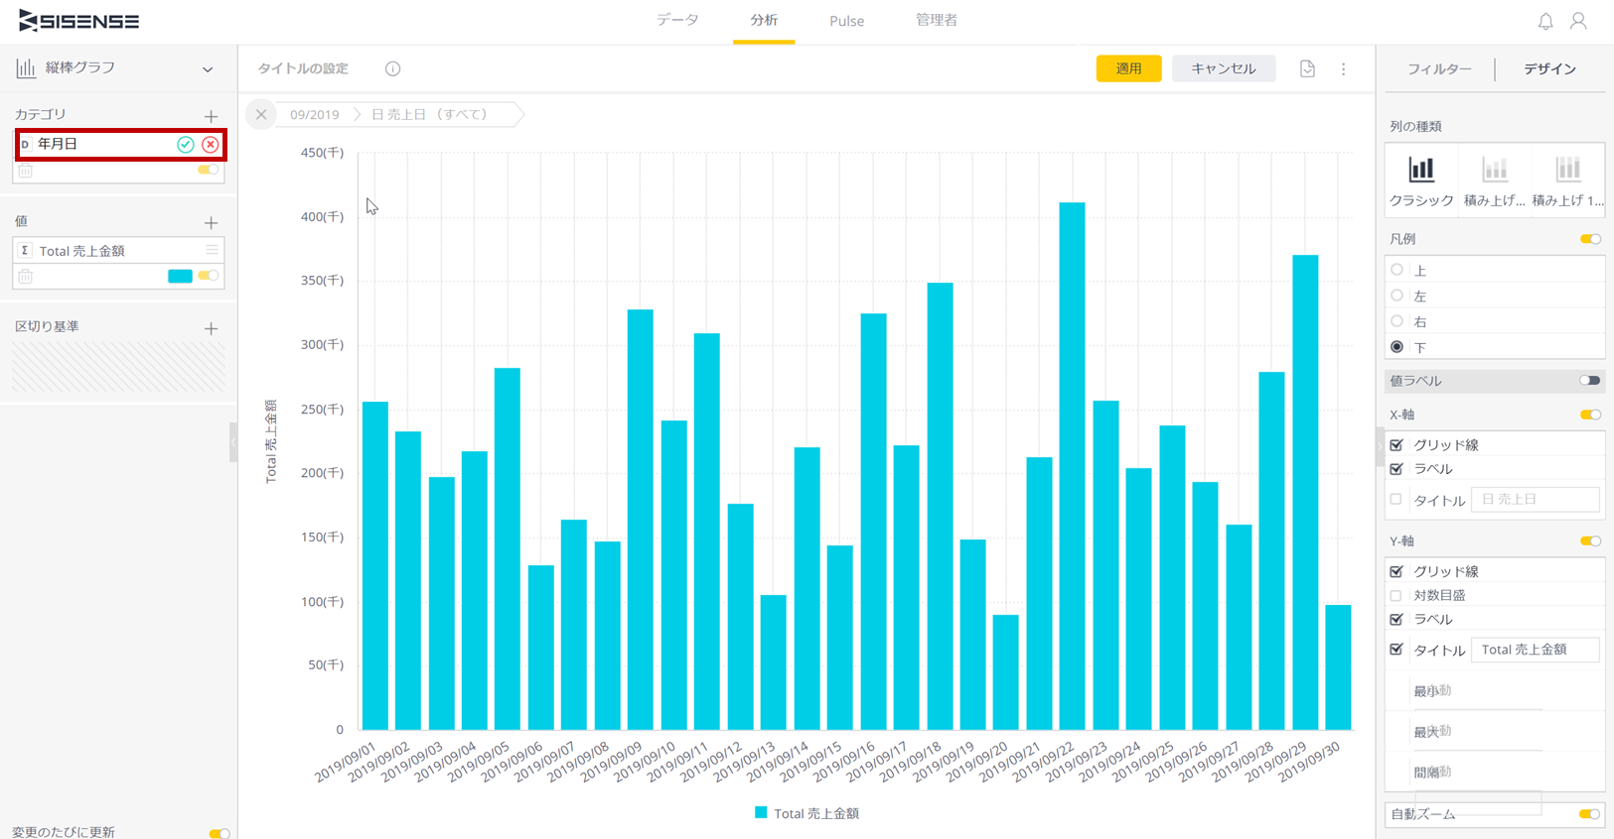Add a new Category with plus icon
The height and width of the screenshot is (839, 1614).
tap(211, 116)
